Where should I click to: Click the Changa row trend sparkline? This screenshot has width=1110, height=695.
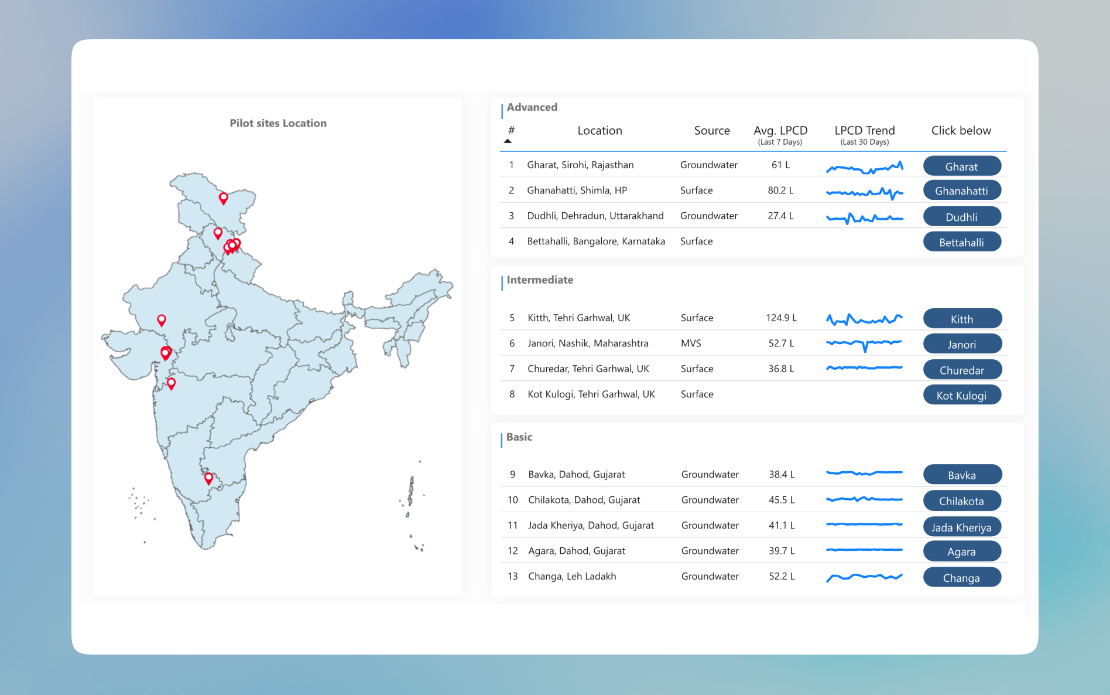(864, 578)
